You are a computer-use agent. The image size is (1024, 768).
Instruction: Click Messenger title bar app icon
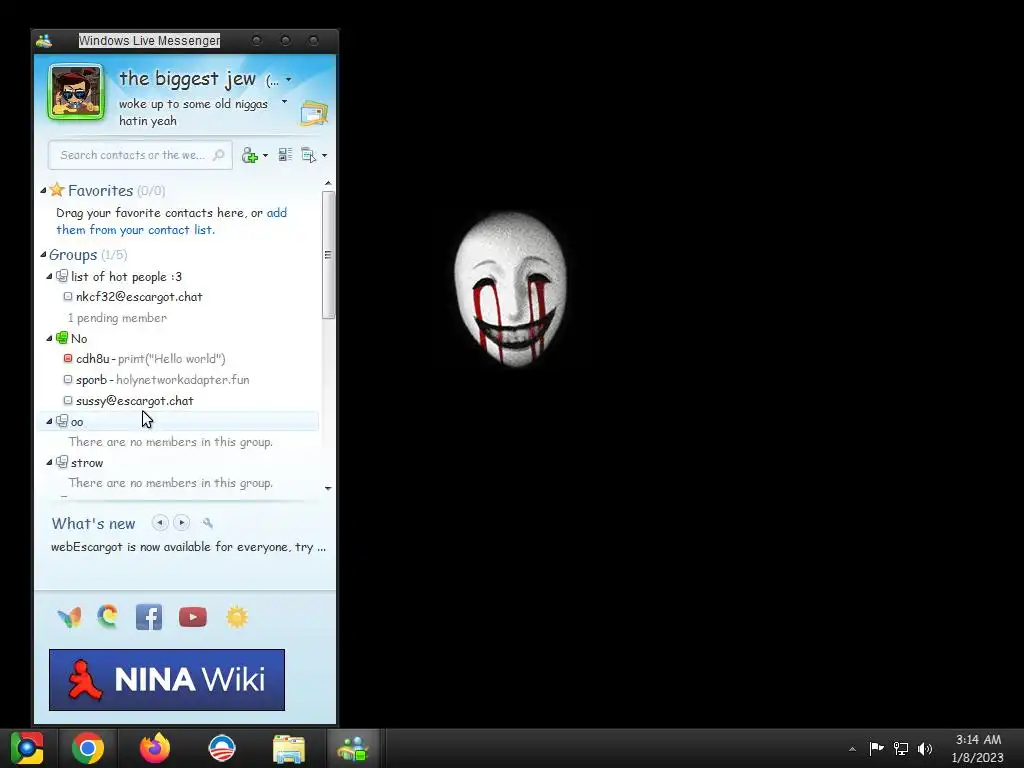[44, 40]
